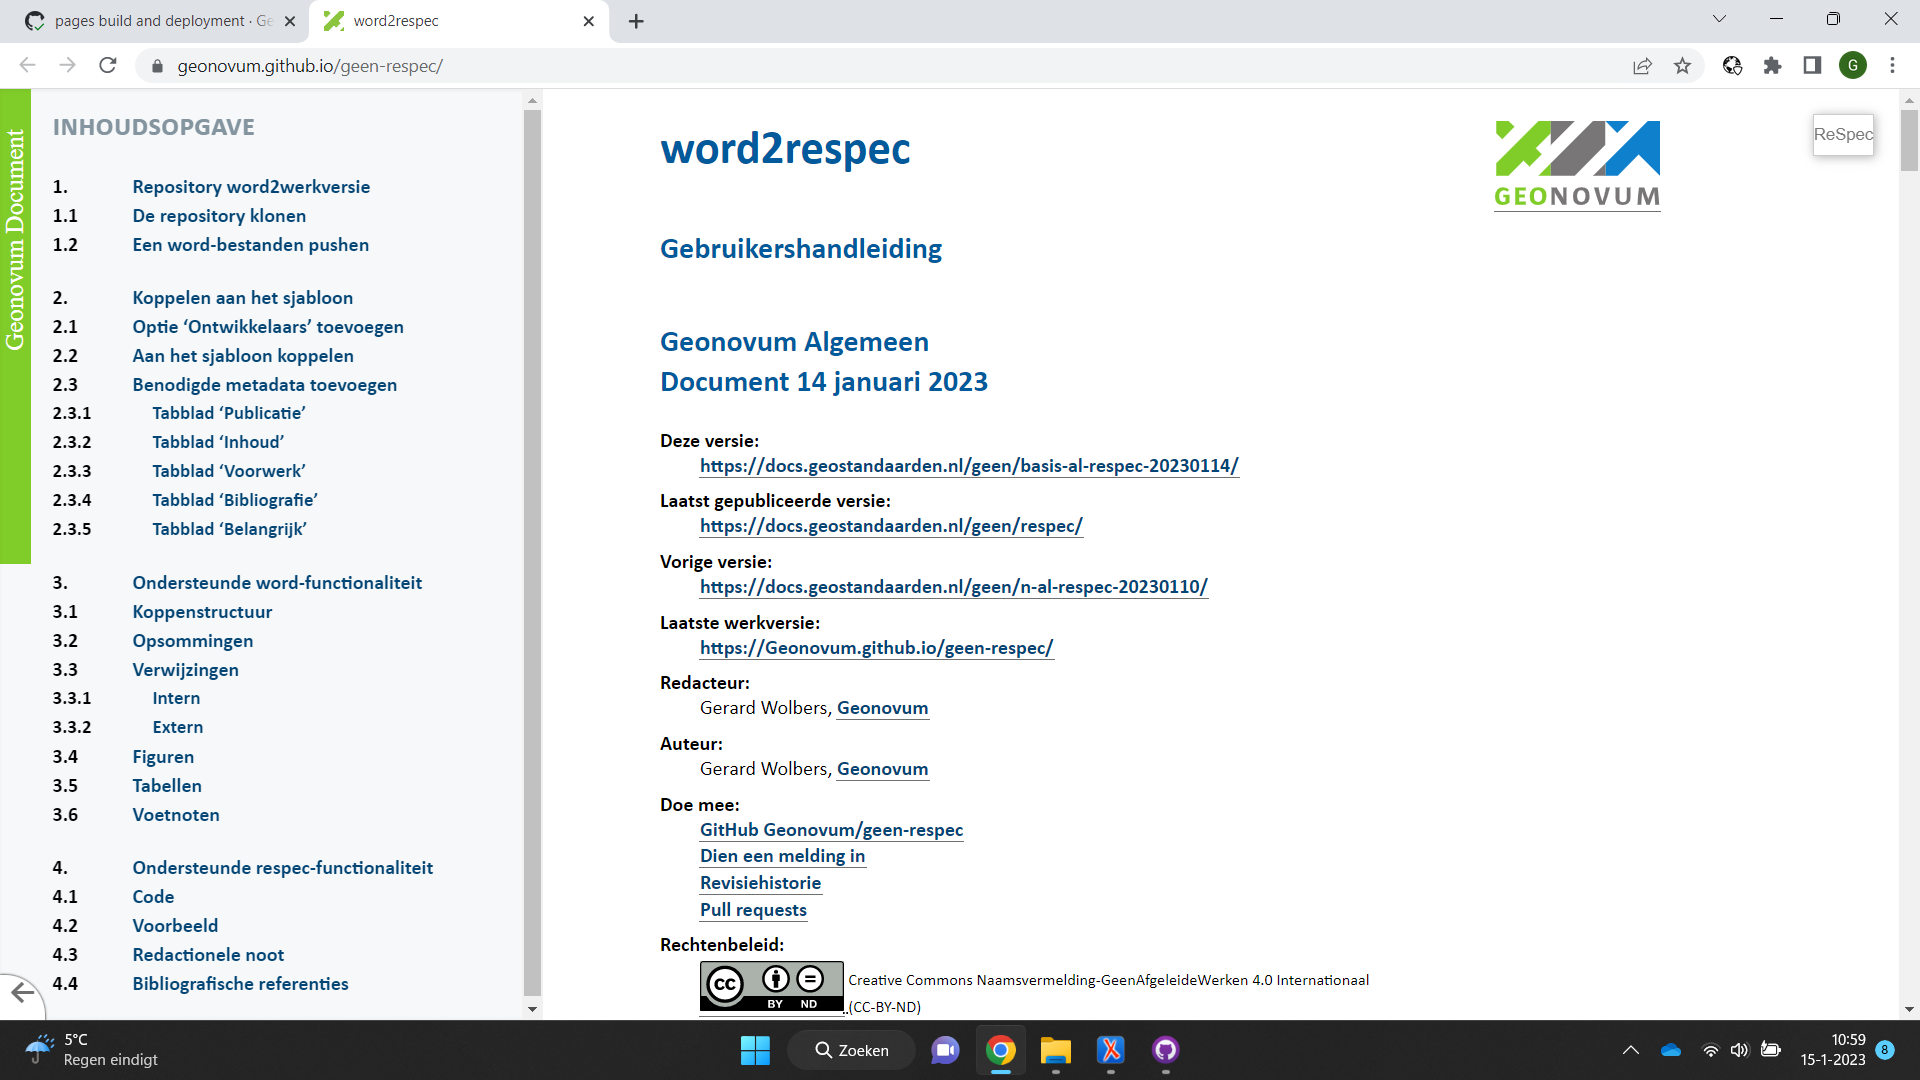Share this page icon in address bar
Viewport: 1920px width, 1080px height.
point(1642,66)
